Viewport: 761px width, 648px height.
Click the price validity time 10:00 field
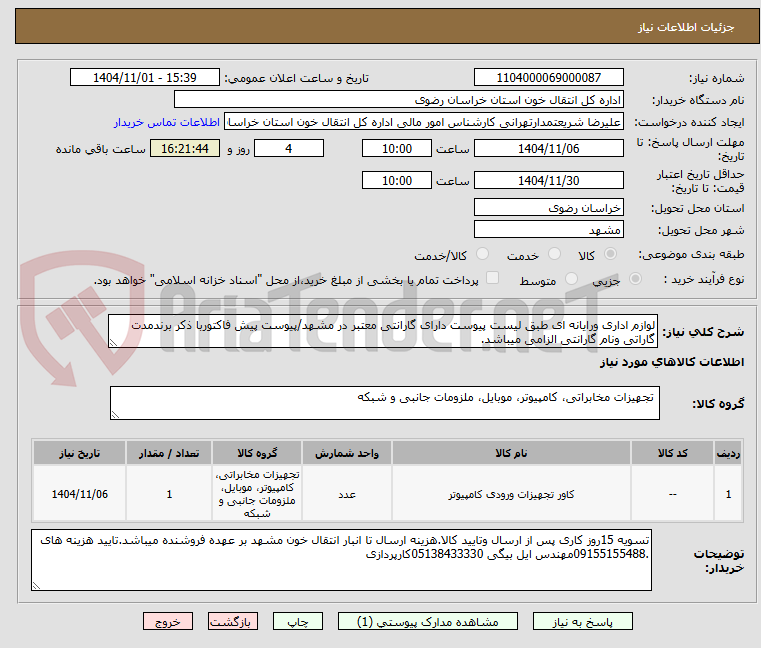[397, 180]
